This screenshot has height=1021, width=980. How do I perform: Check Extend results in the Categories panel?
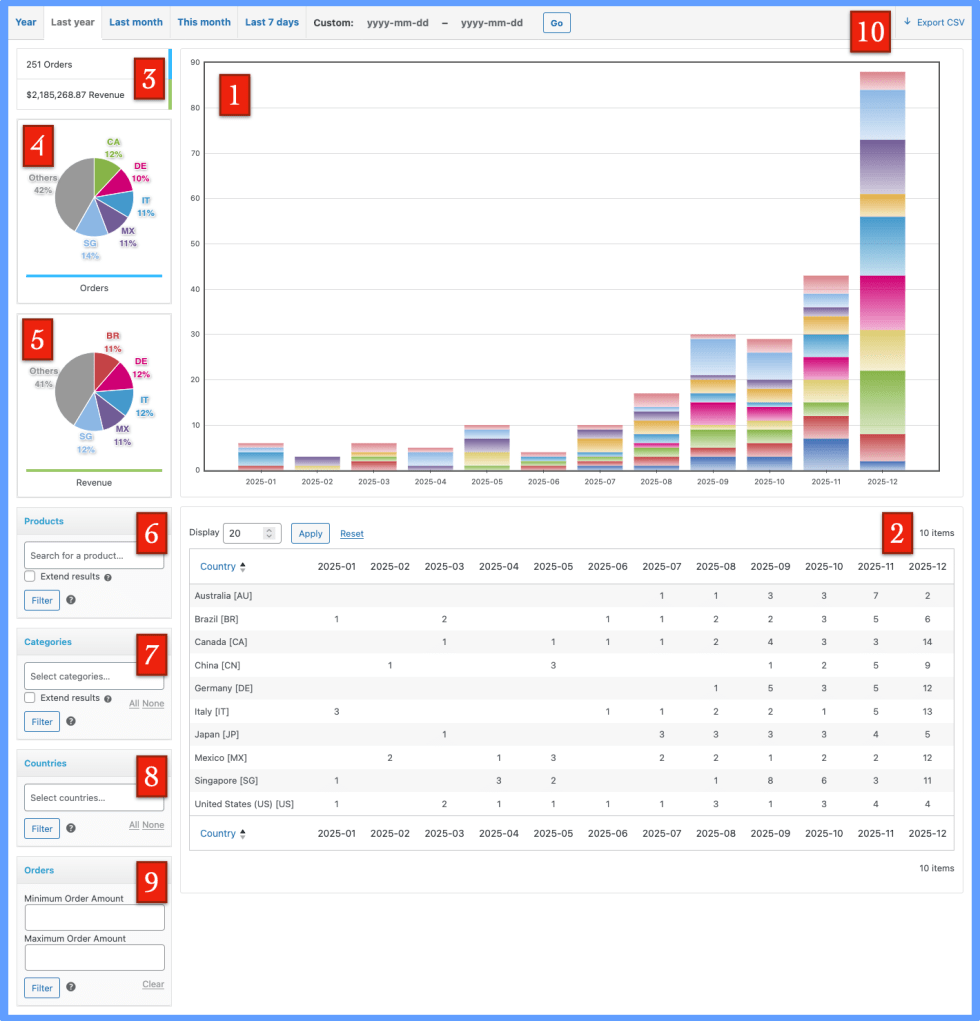pos(30,698)
